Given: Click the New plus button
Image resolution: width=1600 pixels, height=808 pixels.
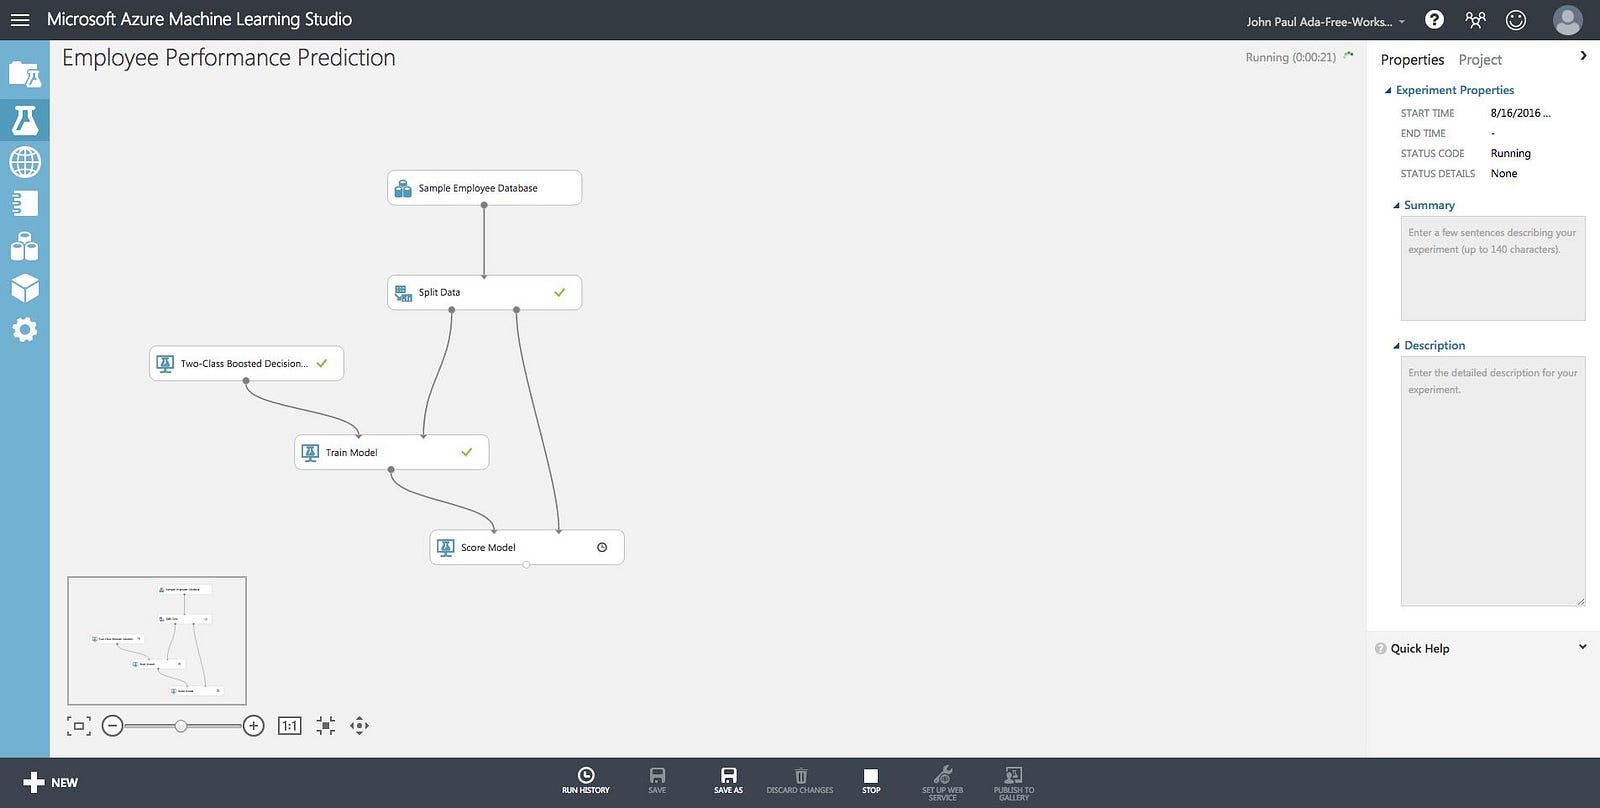Looking at the screenshot, I should (x=50, y=782).
